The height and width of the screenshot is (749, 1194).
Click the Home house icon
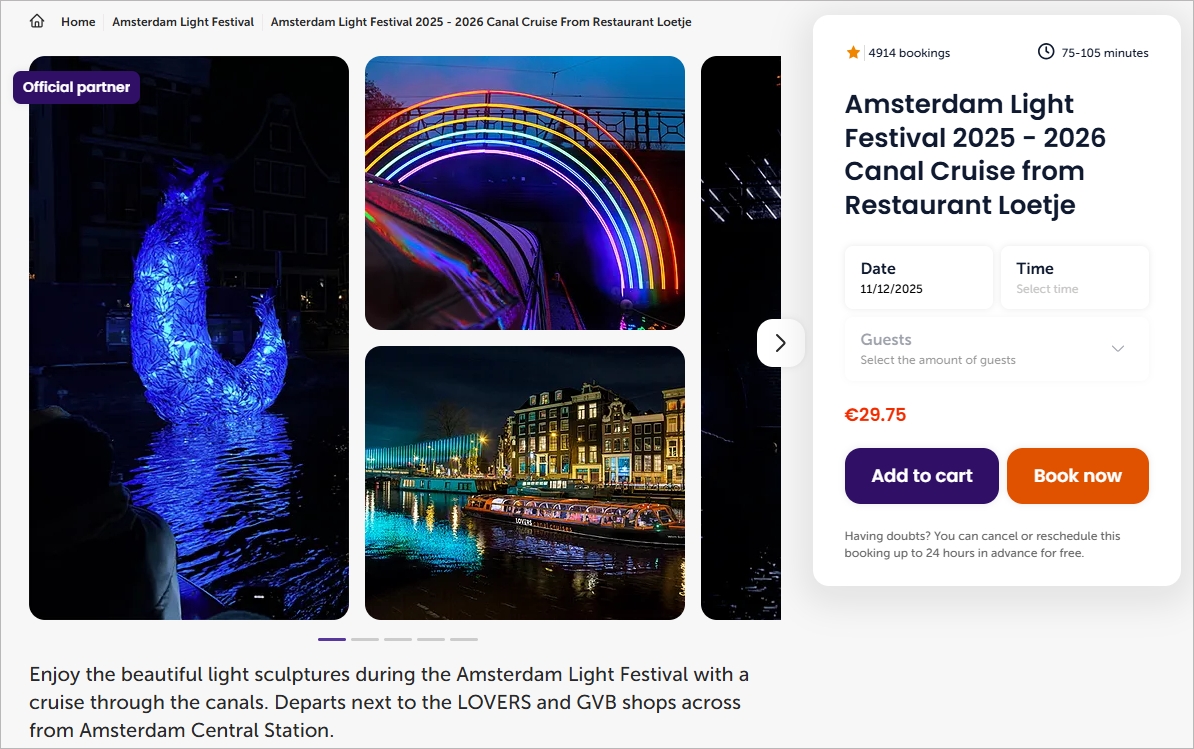[x=37, y=21]
